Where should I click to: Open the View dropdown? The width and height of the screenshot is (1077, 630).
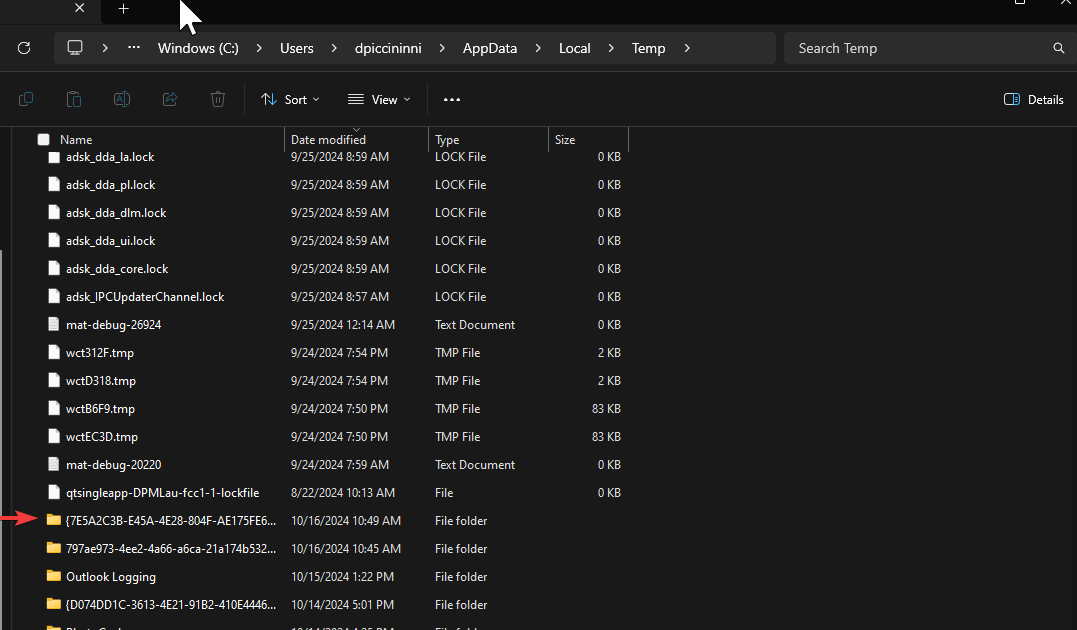click(x=379, y=100)
